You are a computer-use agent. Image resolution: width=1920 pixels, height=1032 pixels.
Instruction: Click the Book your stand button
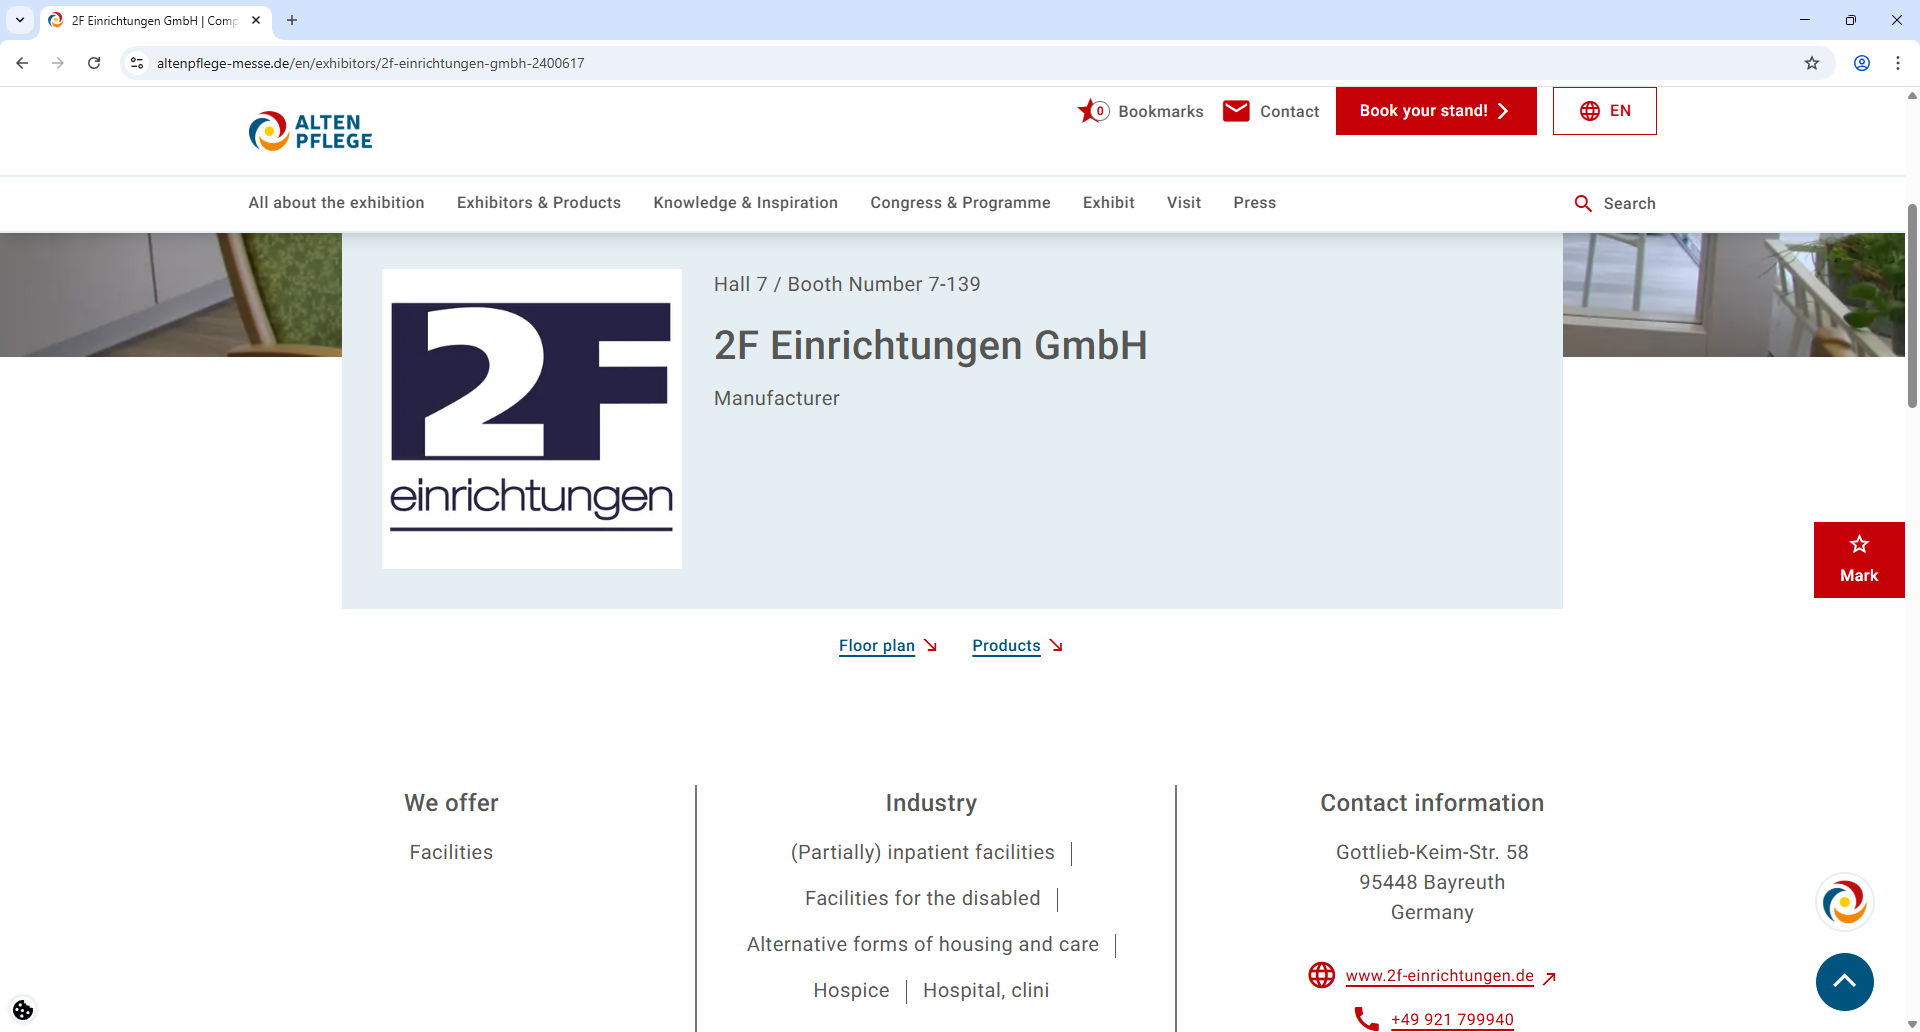[1435, 110]
